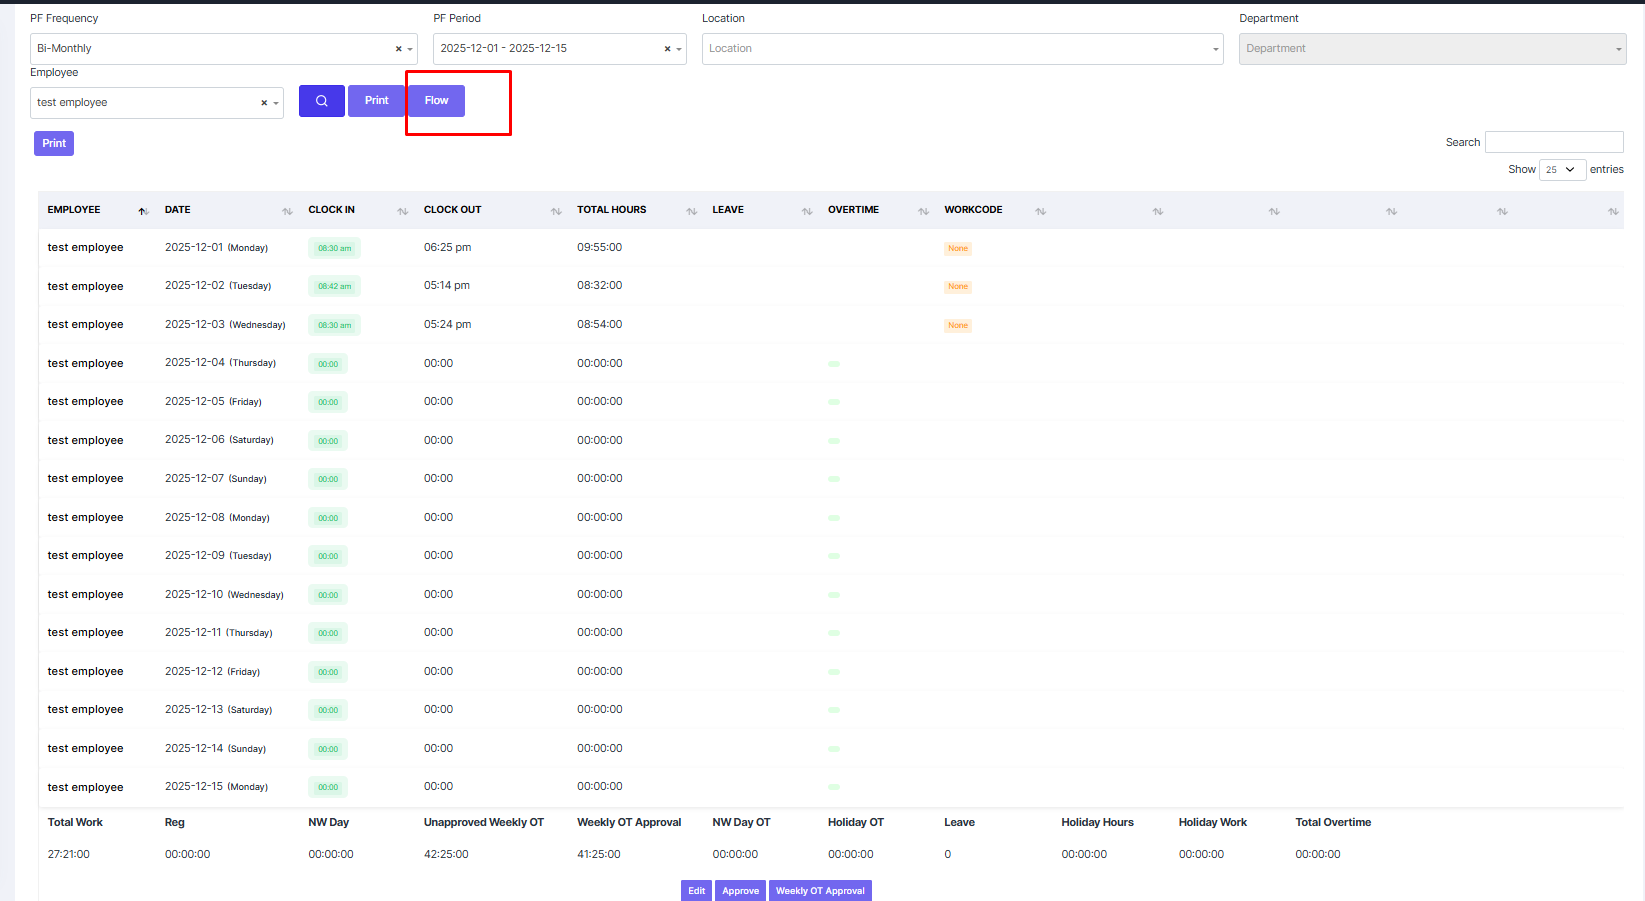1645x901 pixels.
Task: Clear the Bi-Monthly PF Frequency selection
Action: [398, 49]
